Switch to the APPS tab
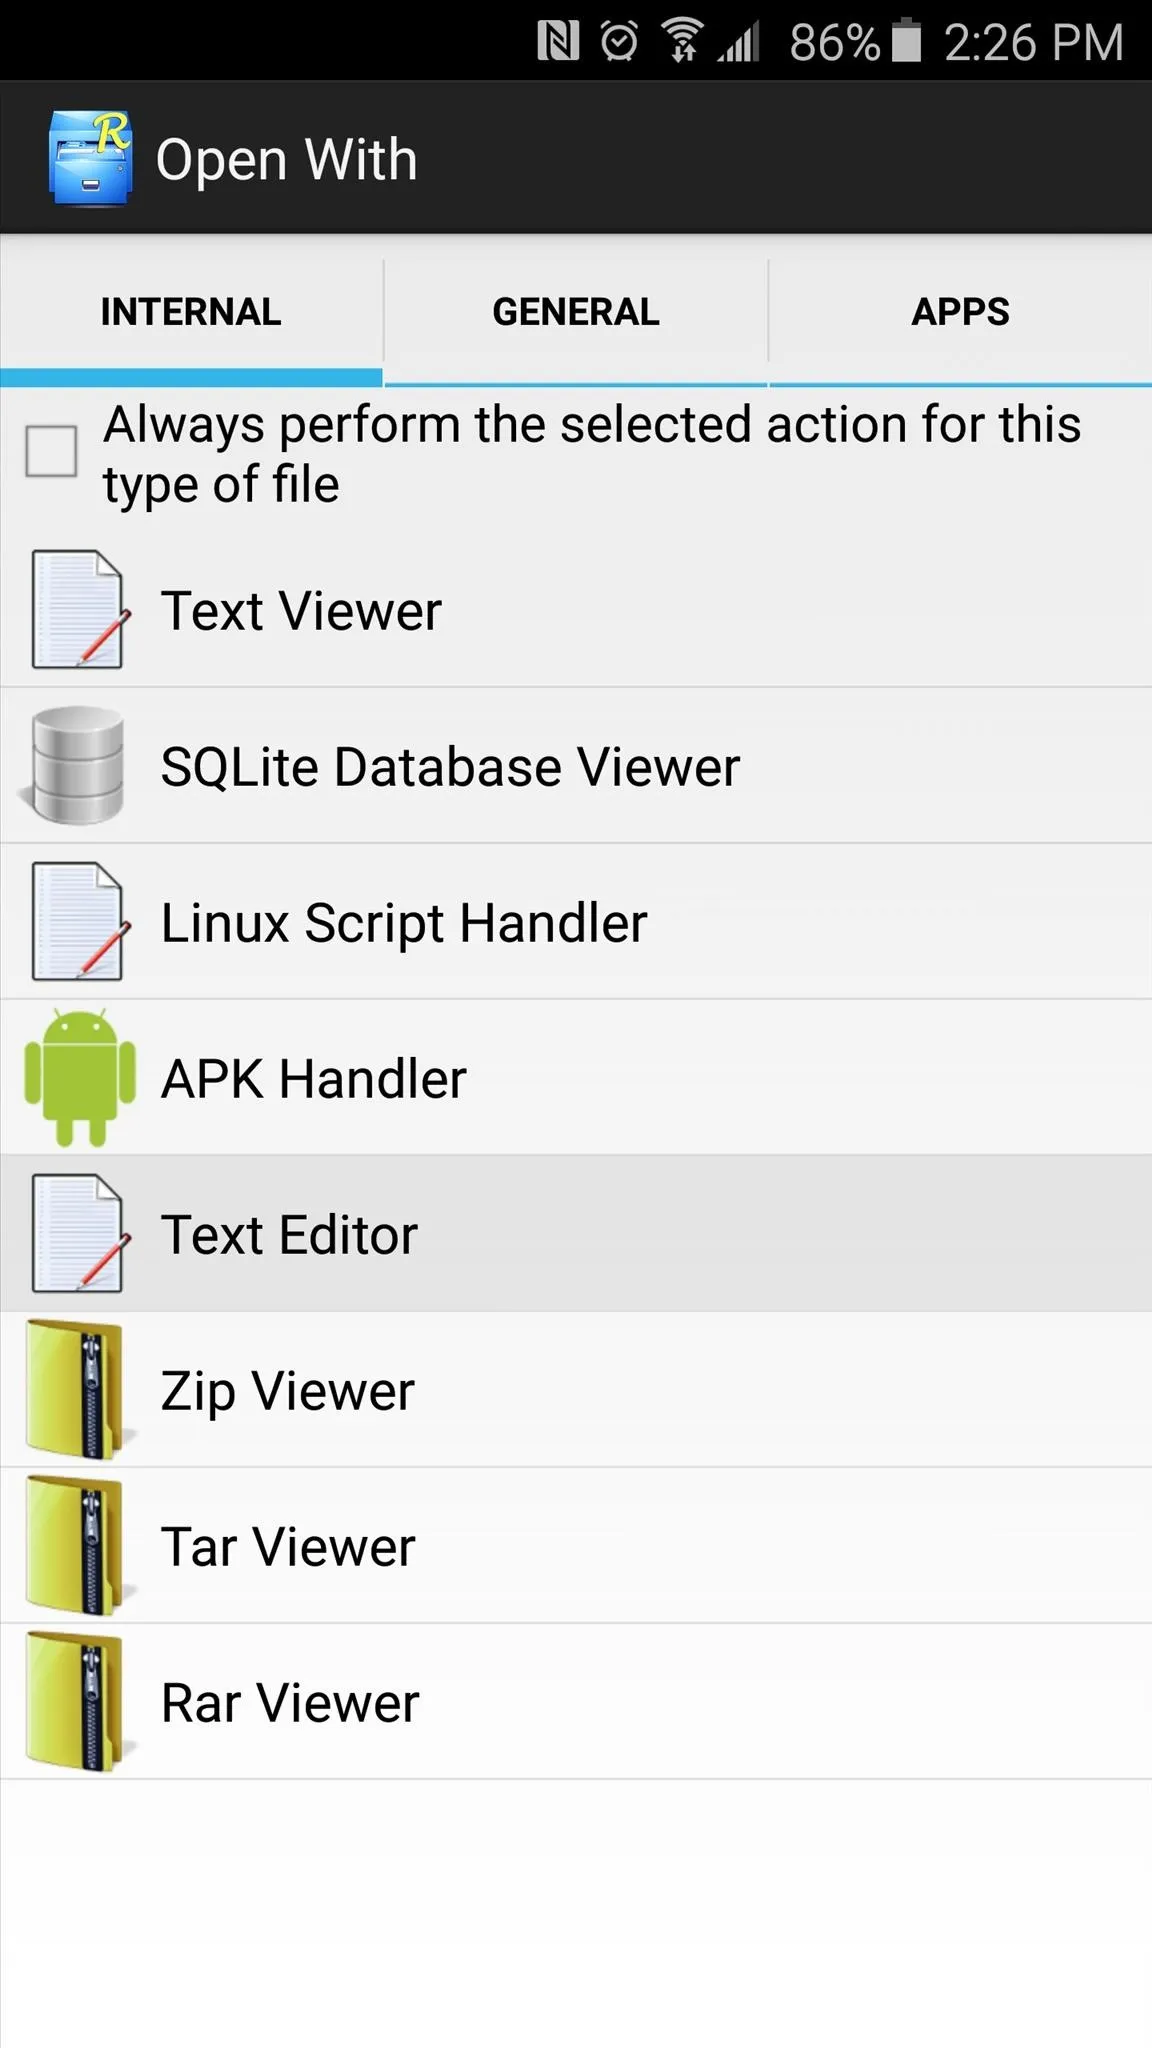1152x2048 pixels. point(960,312)
